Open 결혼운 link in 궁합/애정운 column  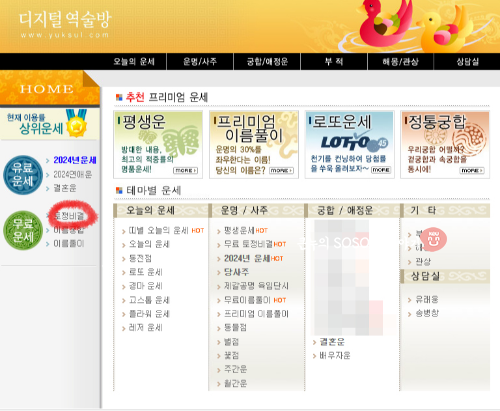(332, 342)
